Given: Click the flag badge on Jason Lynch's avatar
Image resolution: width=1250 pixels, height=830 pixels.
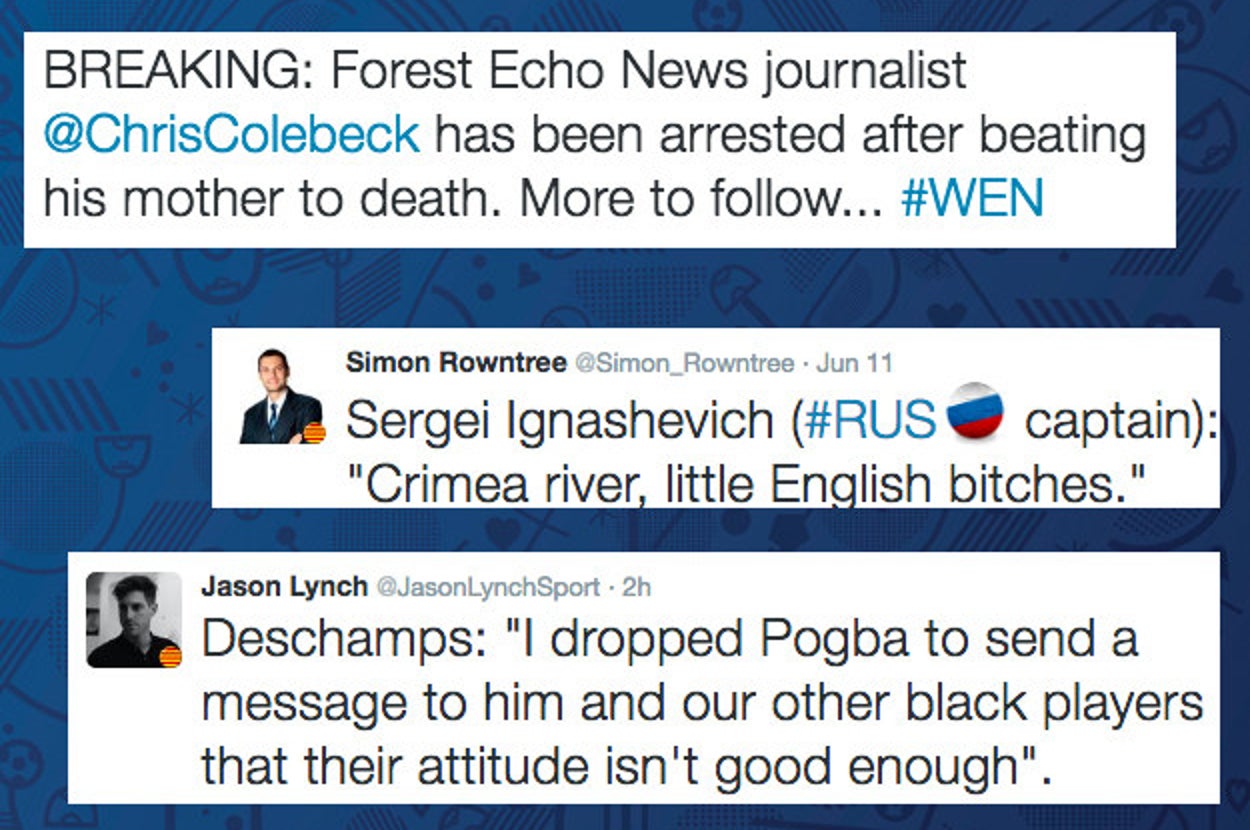Looking at the screenshot, I should [171, 657].
